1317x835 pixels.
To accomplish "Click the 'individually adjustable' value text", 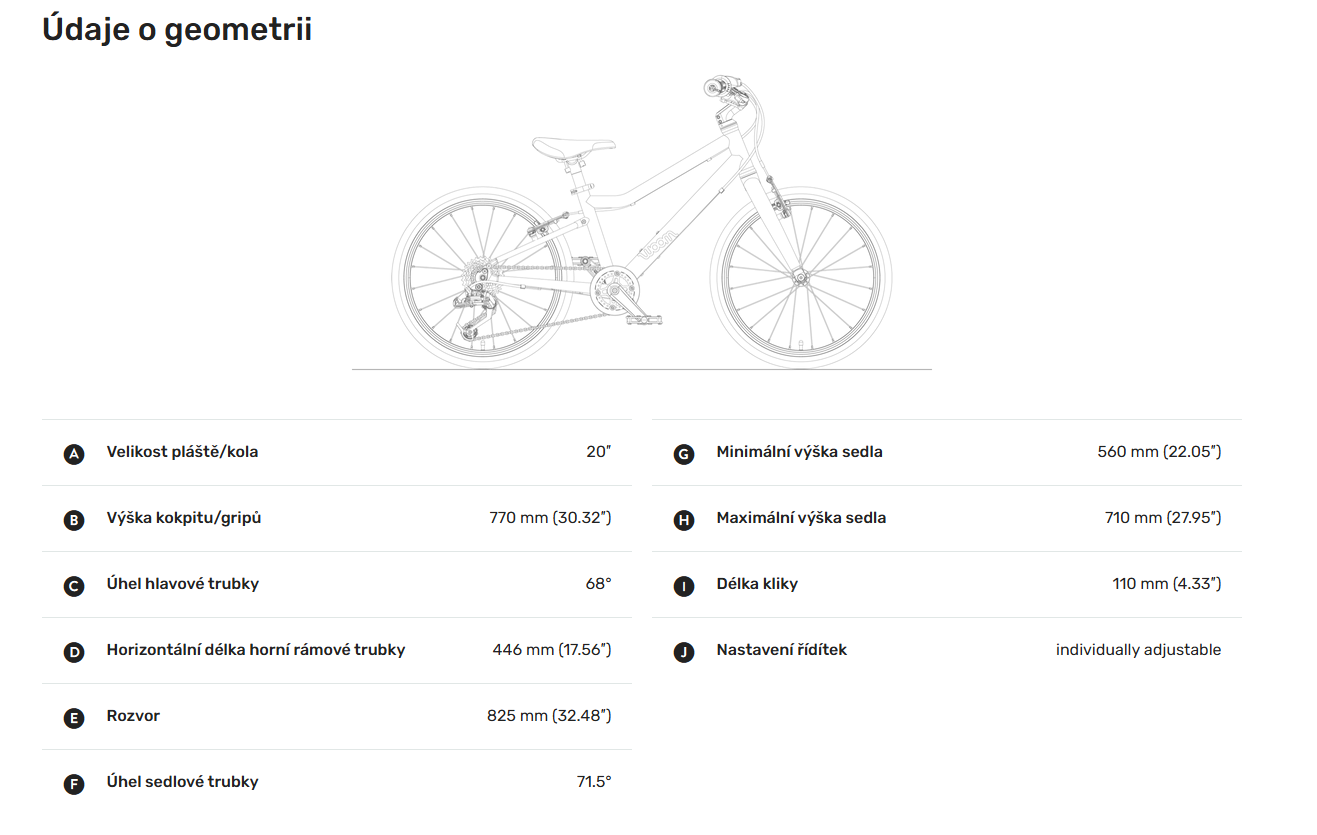I will point(1138,650).
